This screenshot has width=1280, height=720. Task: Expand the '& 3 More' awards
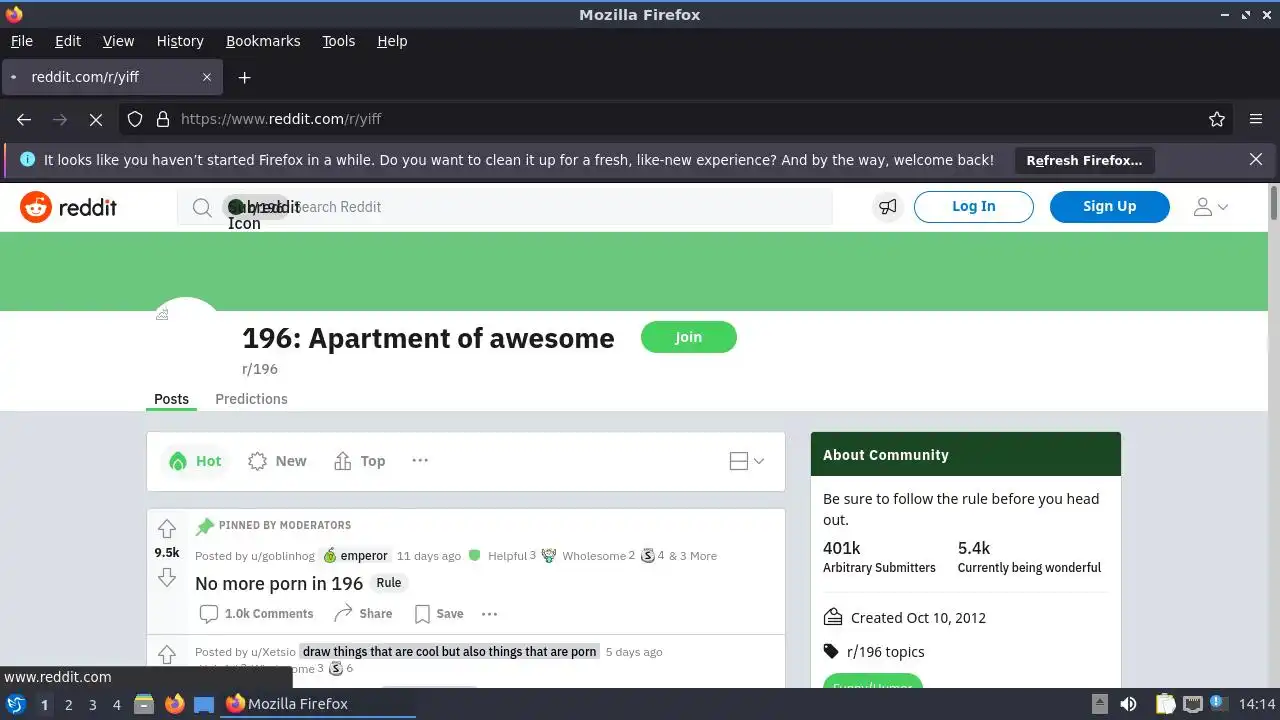click(693, 556)
